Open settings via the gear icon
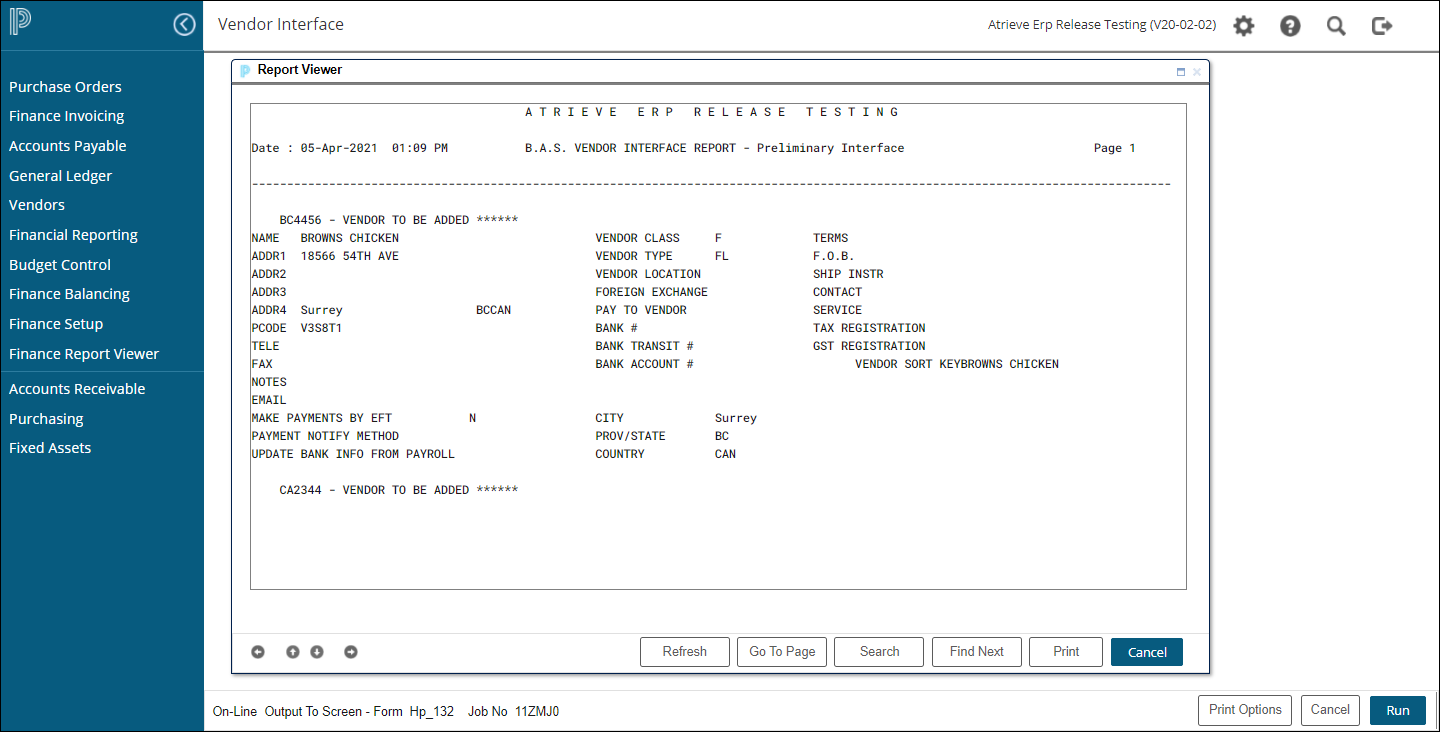The image size is (1440, 732). (x=1243, y=26)
